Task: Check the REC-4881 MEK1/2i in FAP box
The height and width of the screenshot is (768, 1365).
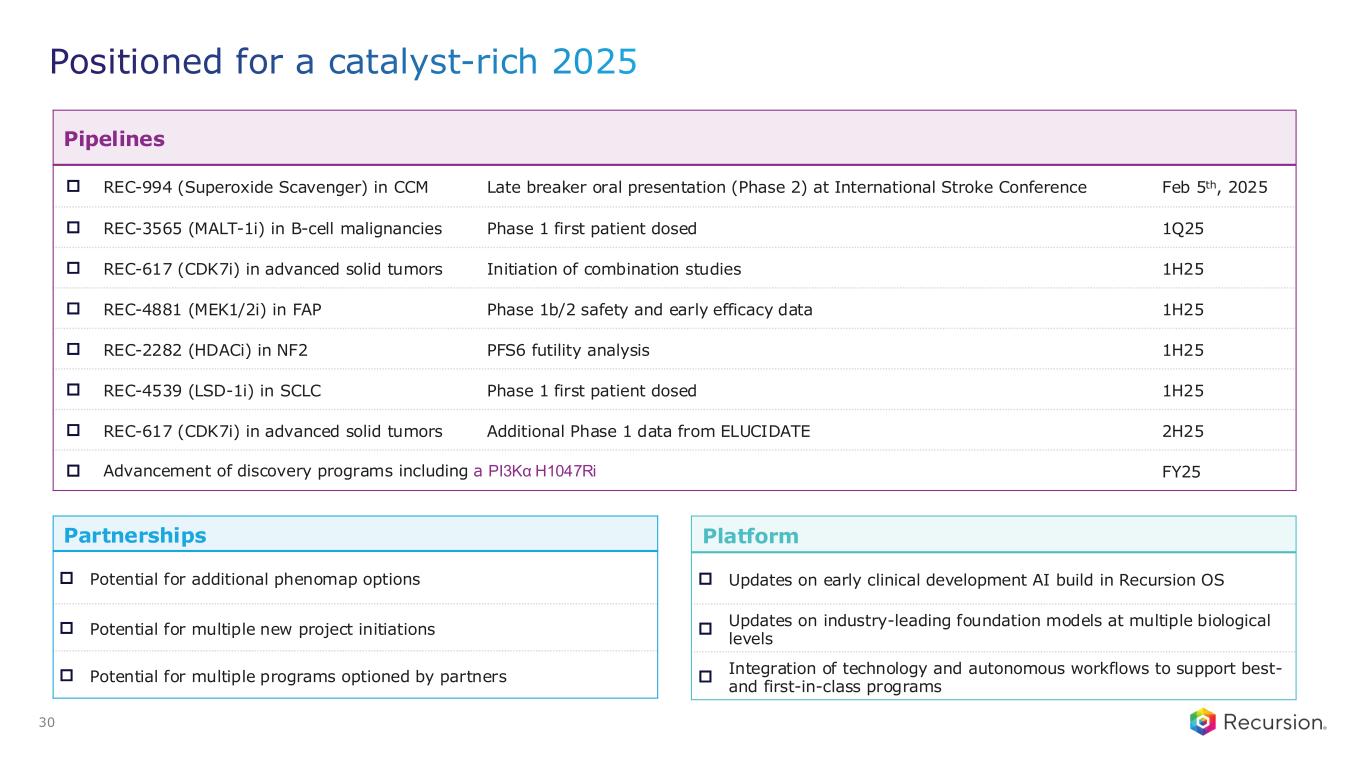Action: pos(73,309)
